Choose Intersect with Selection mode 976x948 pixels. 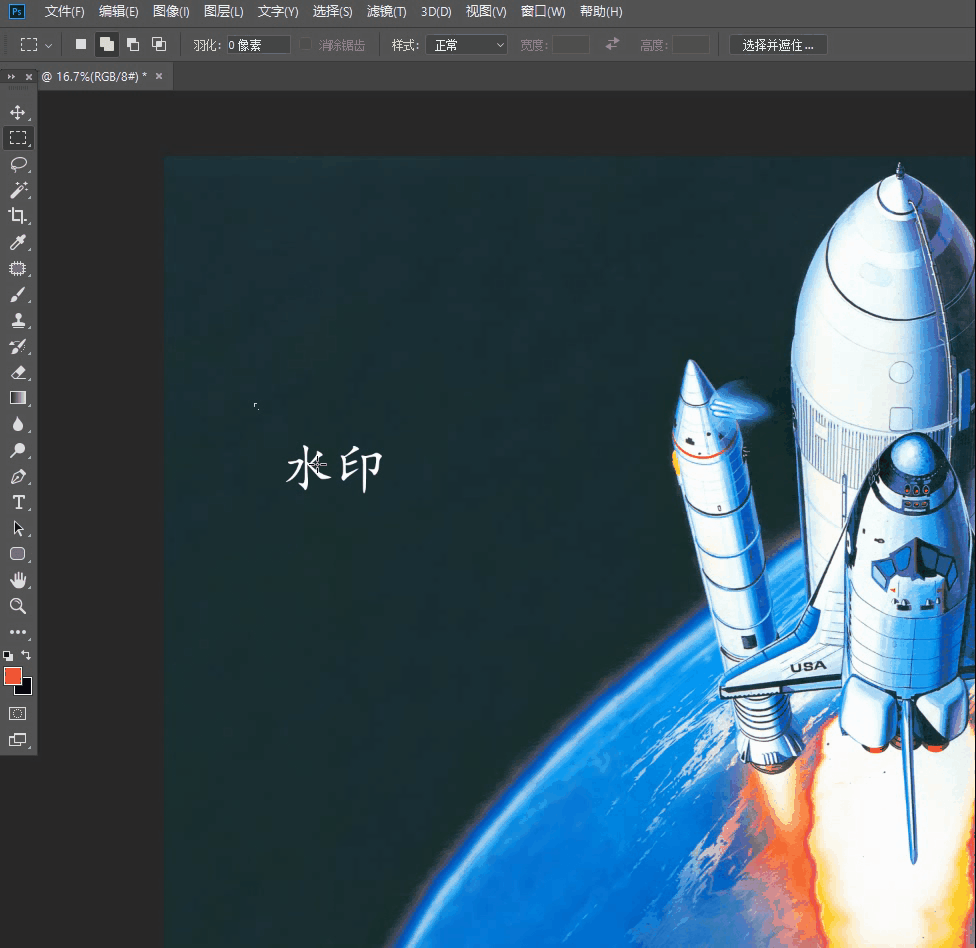point(159,44)
